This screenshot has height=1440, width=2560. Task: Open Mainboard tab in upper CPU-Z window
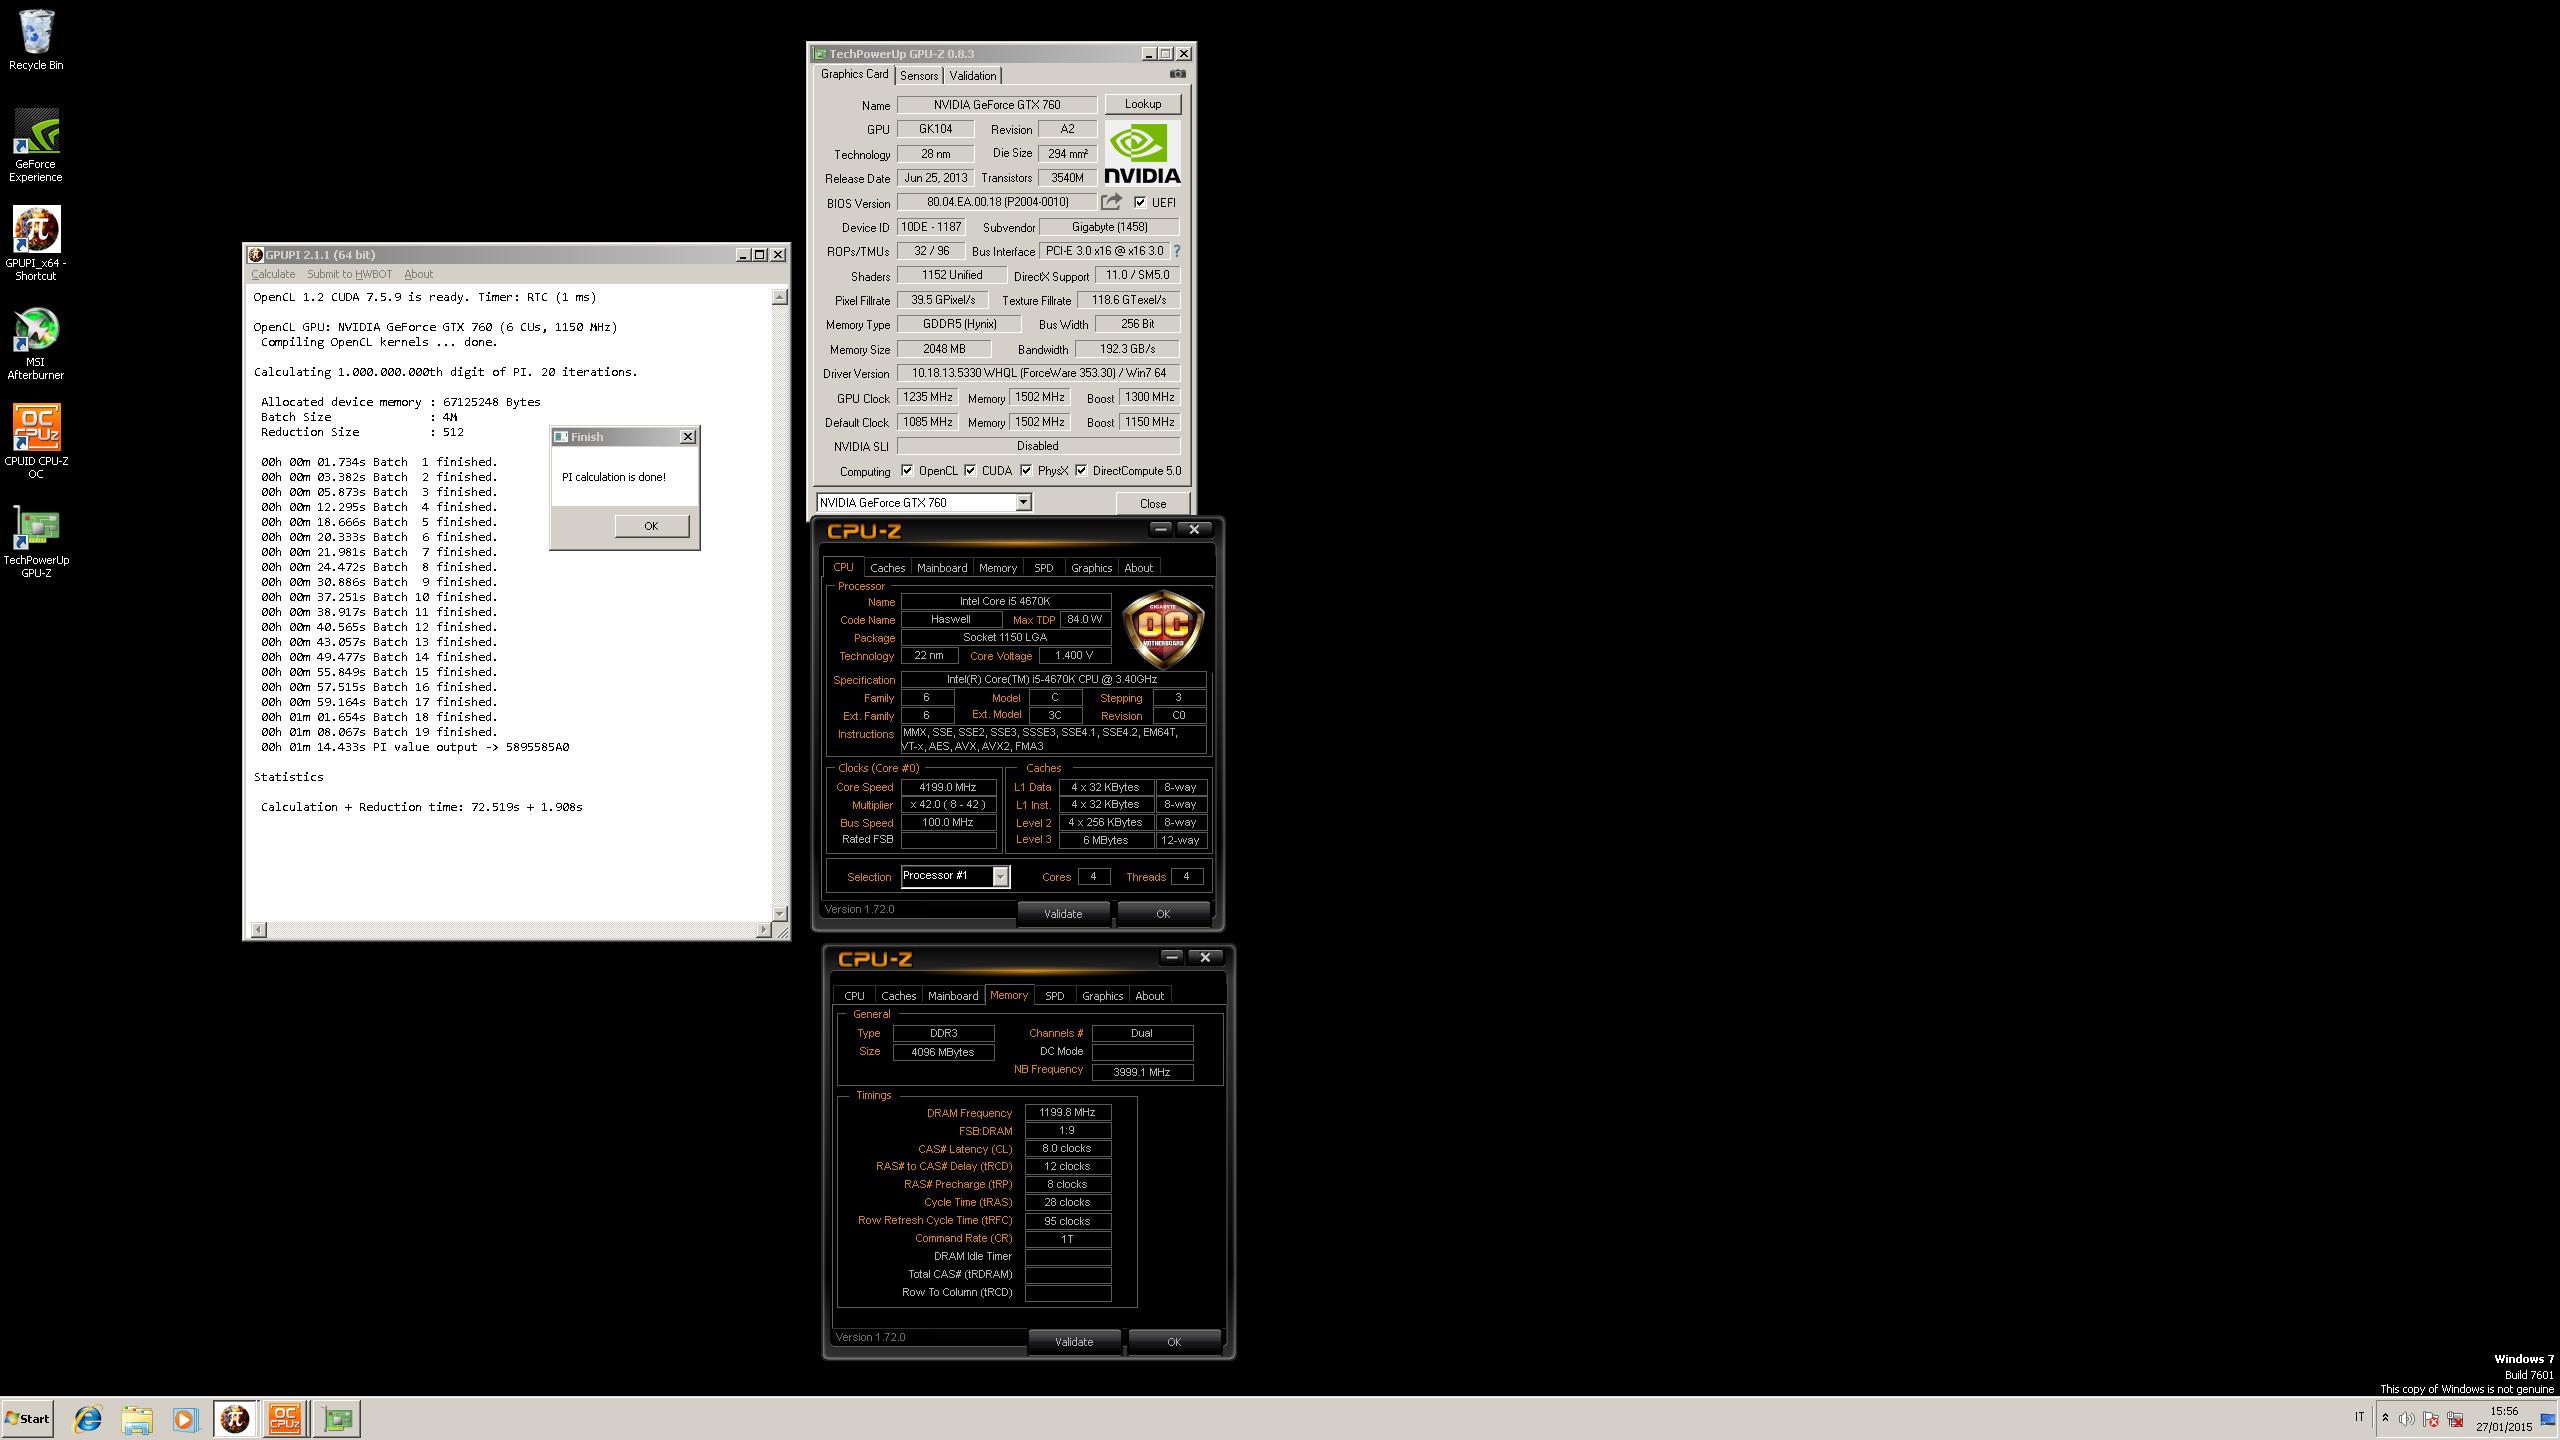pyautogui.click(x=942, y=568)
